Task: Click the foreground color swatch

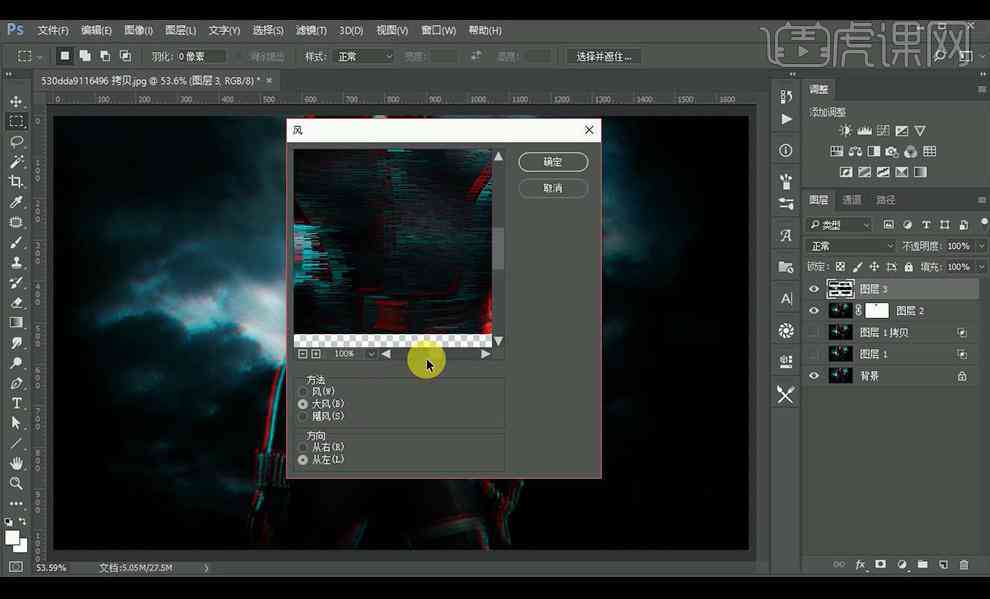Action: [x=12, y=537]
